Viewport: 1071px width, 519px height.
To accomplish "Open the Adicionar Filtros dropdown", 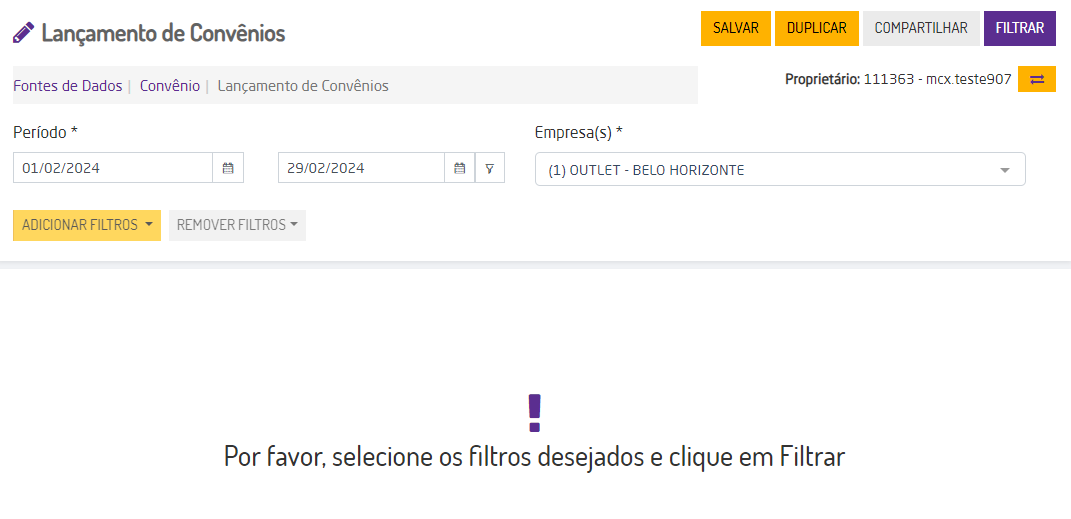I will coord(87,225).
